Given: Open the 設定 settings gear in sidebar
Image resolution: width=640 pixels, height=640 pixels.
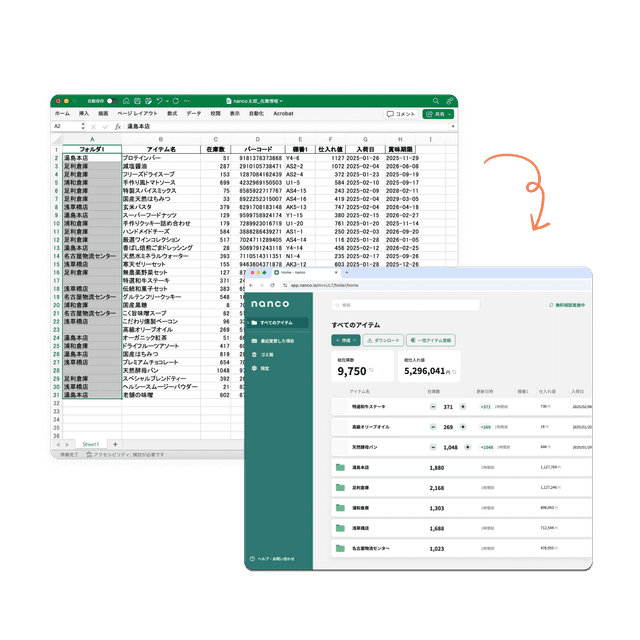Looking at the screenshot, I should click(x=254, y=368).
